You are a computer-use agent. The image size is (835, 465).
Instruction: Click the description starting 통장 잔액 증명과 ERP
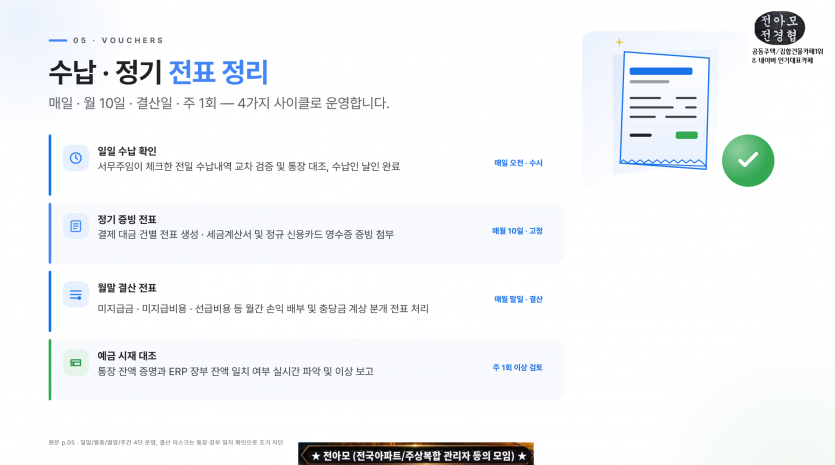coord(235,371)
